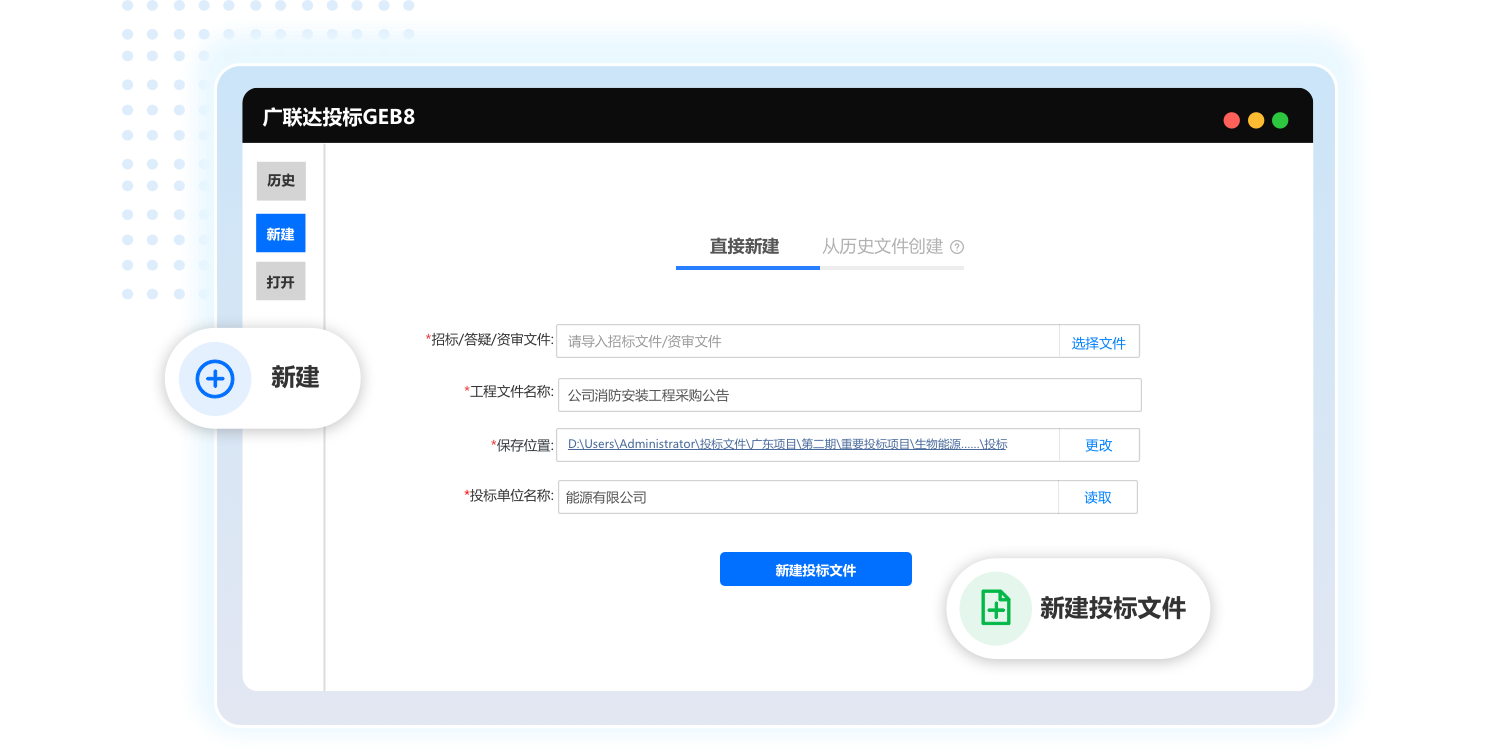Screen dimensions: 1500x750
Task: Click the 读取 button
Action: coord(1098,497)
